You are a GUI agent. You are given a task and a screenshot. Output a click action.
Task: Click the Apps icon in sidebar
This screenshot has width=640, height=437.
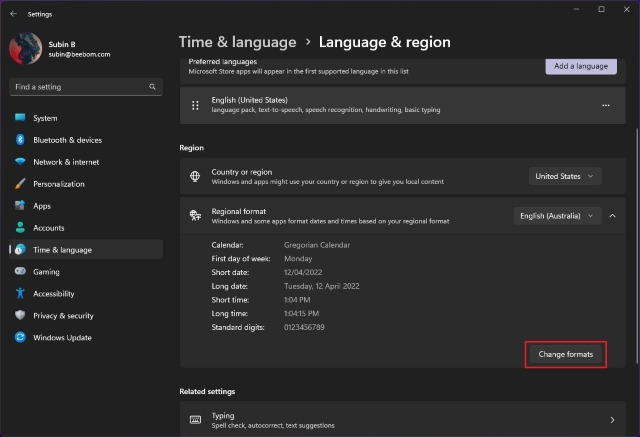[20, 206]
